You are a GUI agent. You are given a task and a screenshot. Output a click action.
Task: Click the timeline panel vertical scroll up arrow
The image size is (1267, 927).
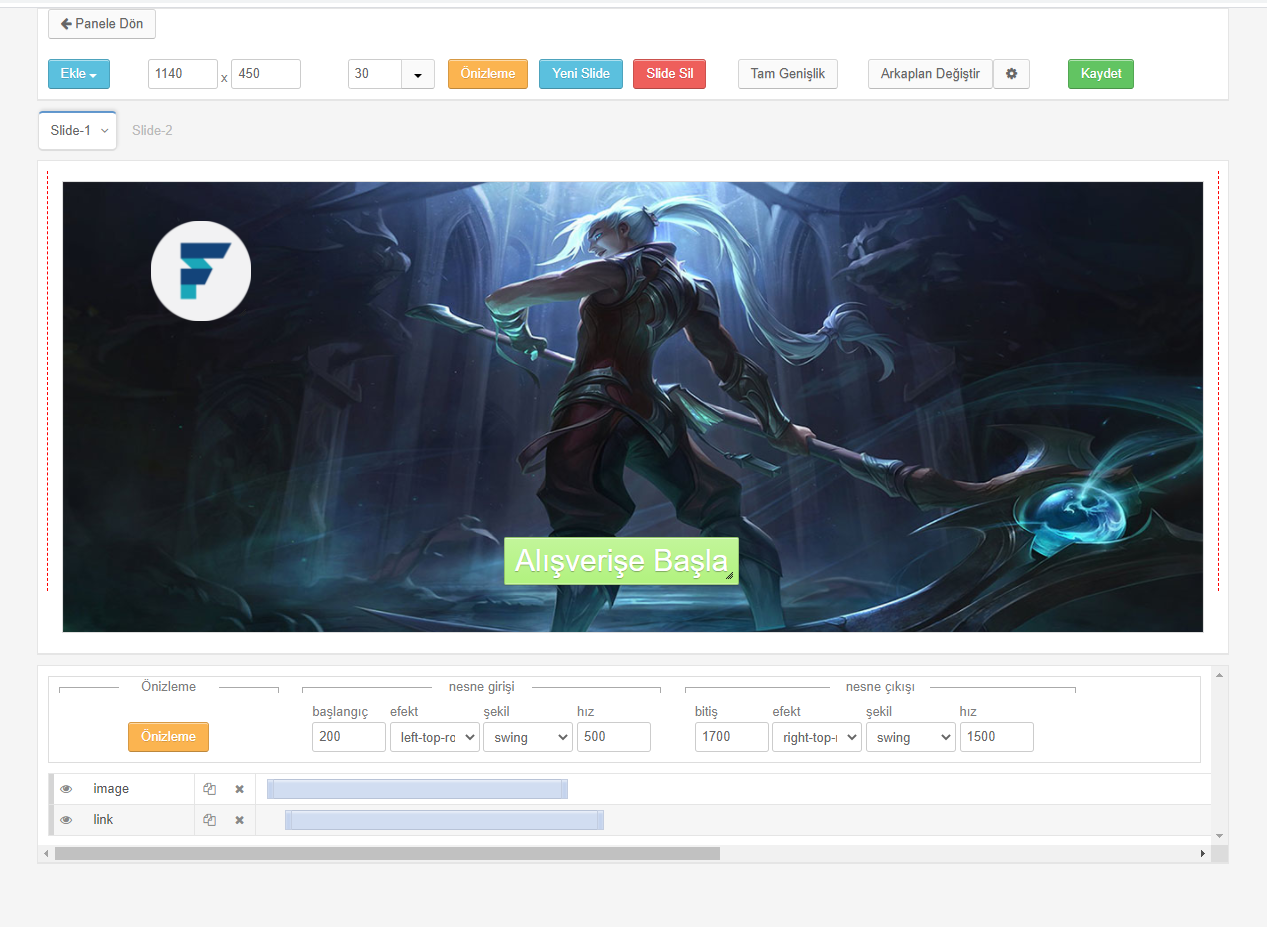pos(1219,675)
